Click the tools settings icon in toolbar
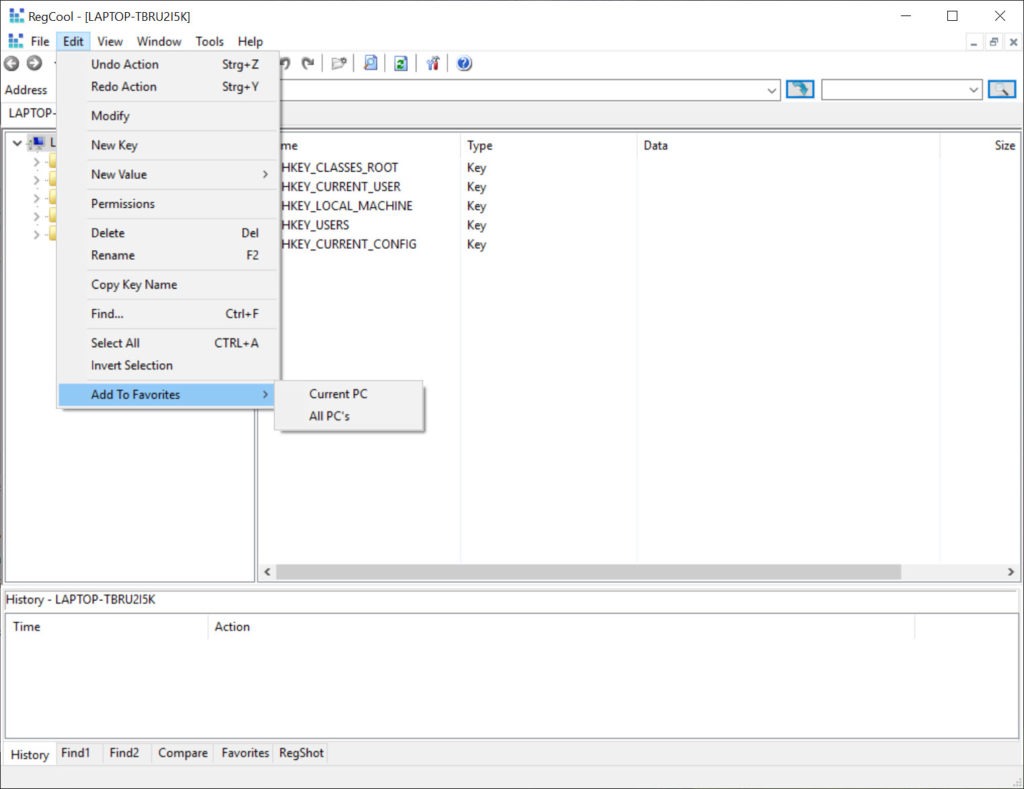 pos(433,63)
